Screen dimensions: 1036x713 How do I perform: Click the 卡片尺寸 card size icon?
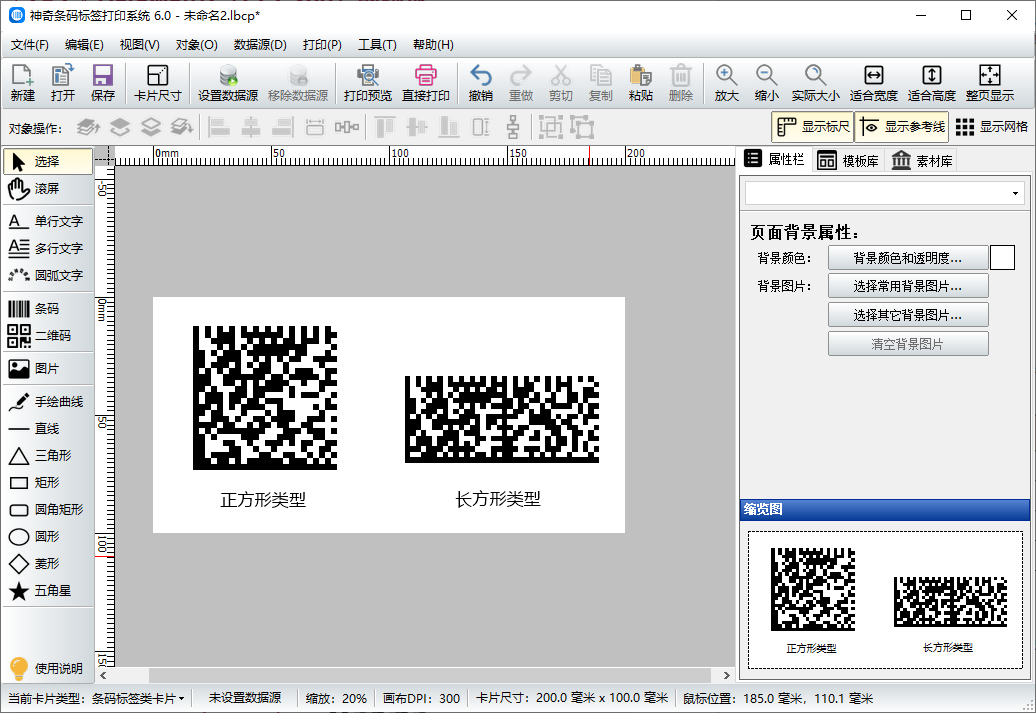click(x=158, y=83)
